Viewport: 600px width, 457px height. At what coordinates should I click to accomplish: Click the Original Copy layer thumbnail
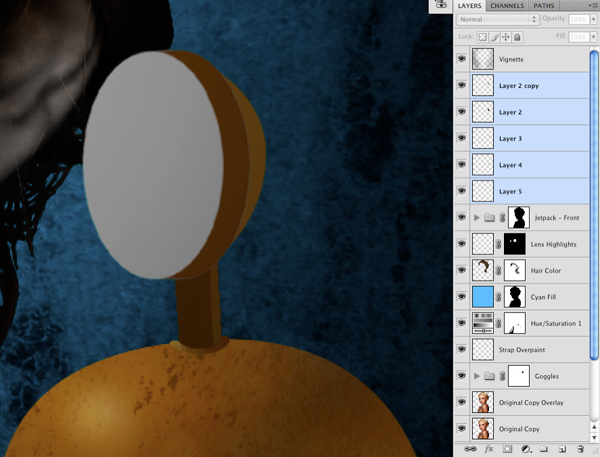point(483,429)
